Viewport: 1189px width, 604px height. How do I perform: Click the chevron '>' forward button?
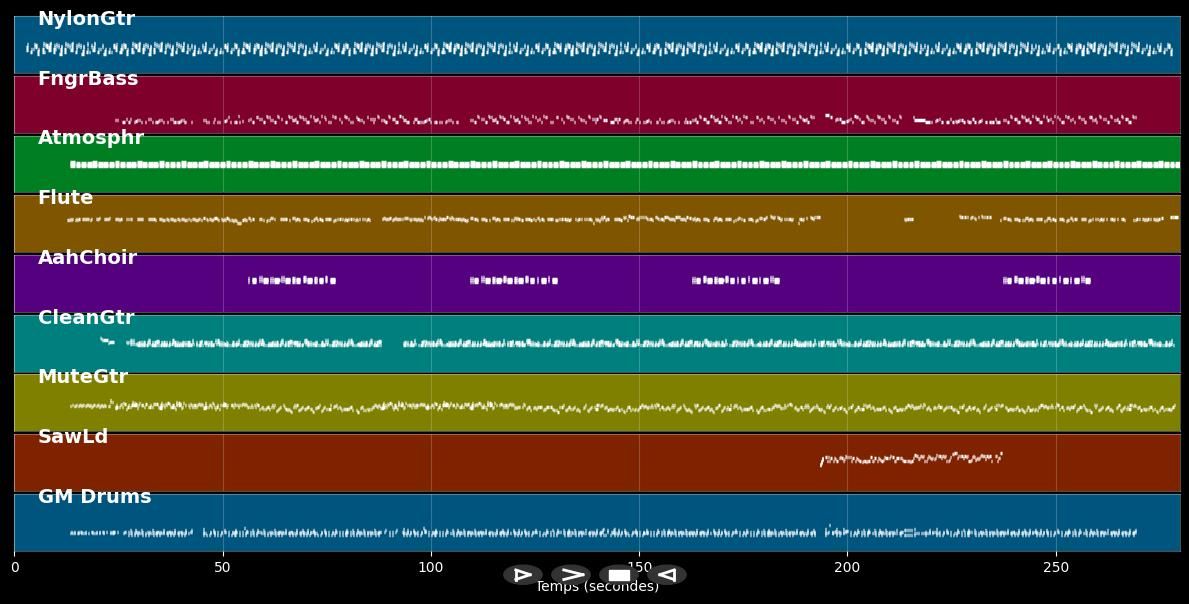click(x=571, y=575)
